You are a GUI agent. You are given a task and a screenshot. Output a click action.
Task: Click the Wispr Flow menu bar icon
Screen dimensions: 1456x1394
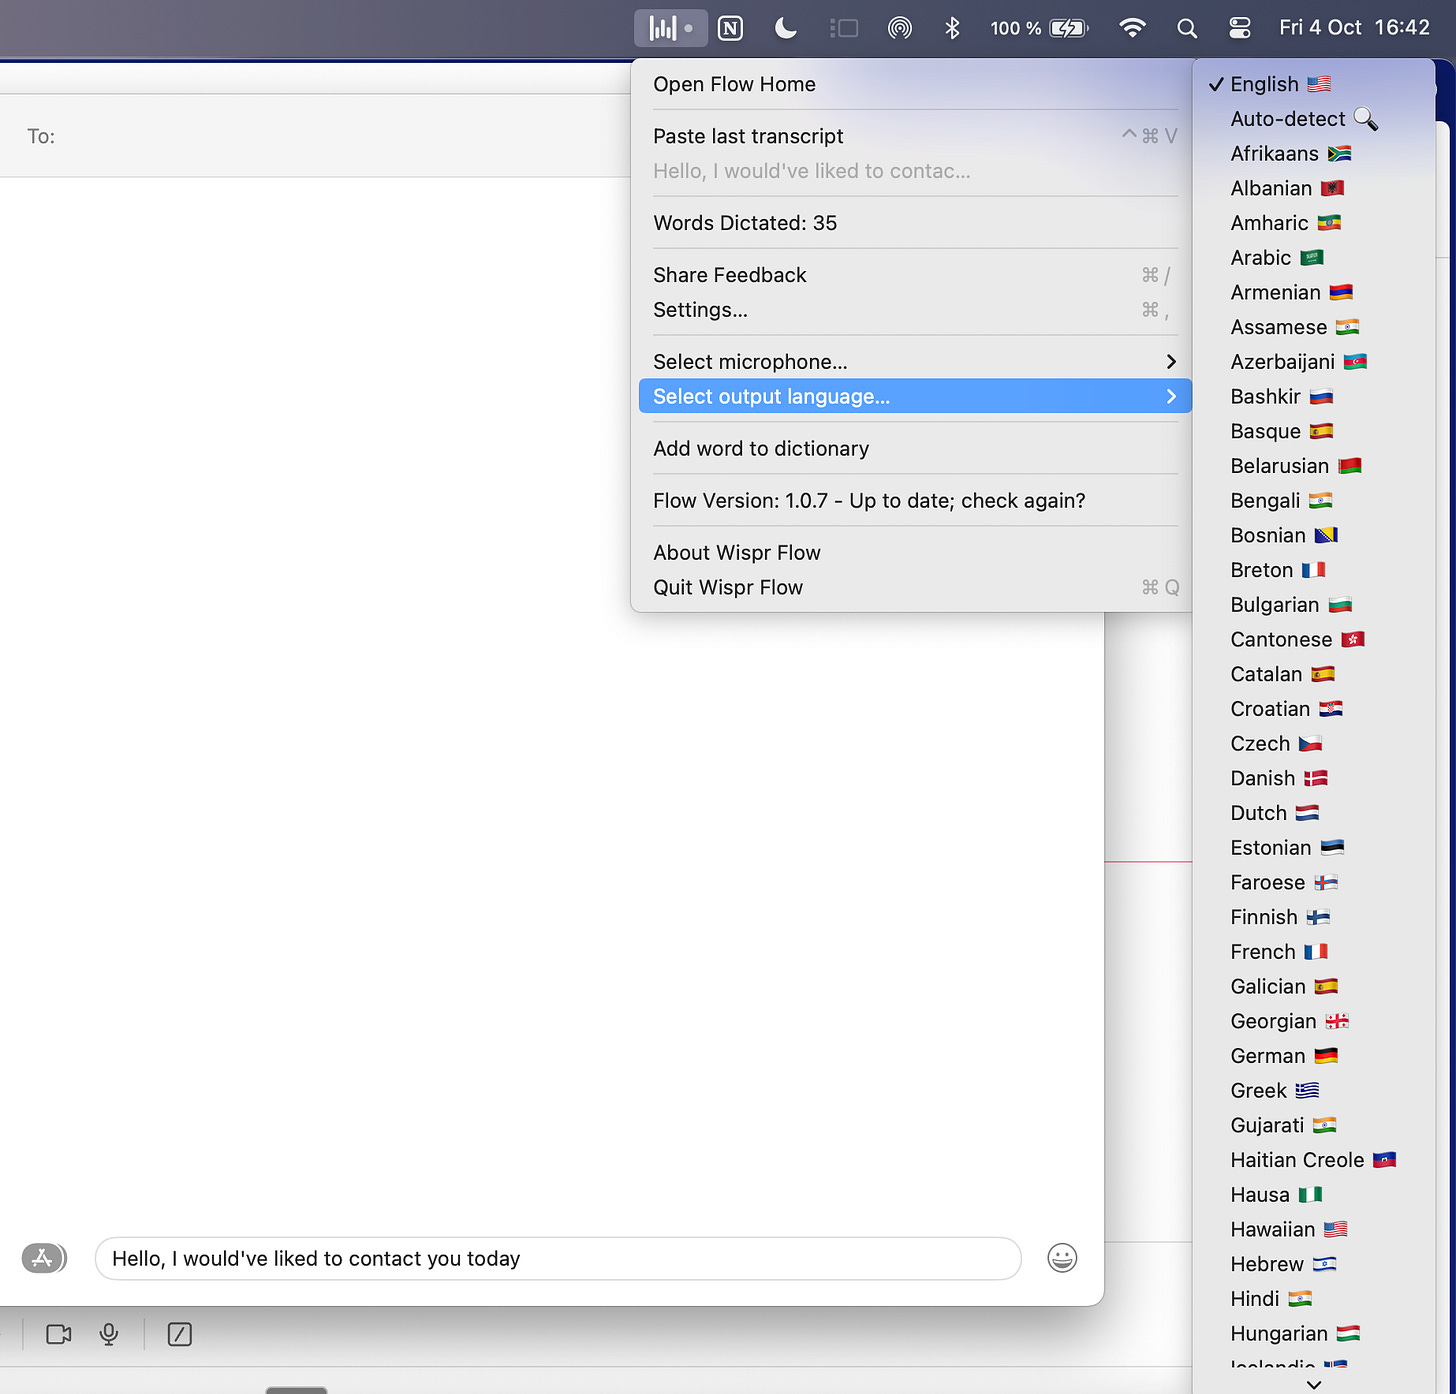tap(670, 28)
